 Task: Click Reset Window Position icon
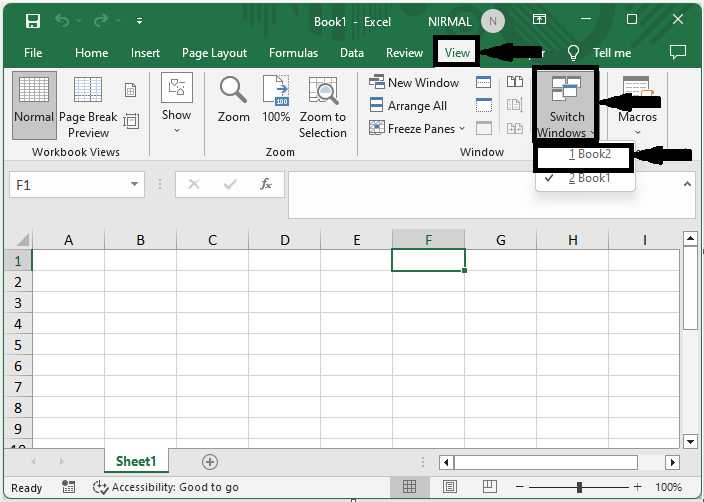(x=515, y=128)
